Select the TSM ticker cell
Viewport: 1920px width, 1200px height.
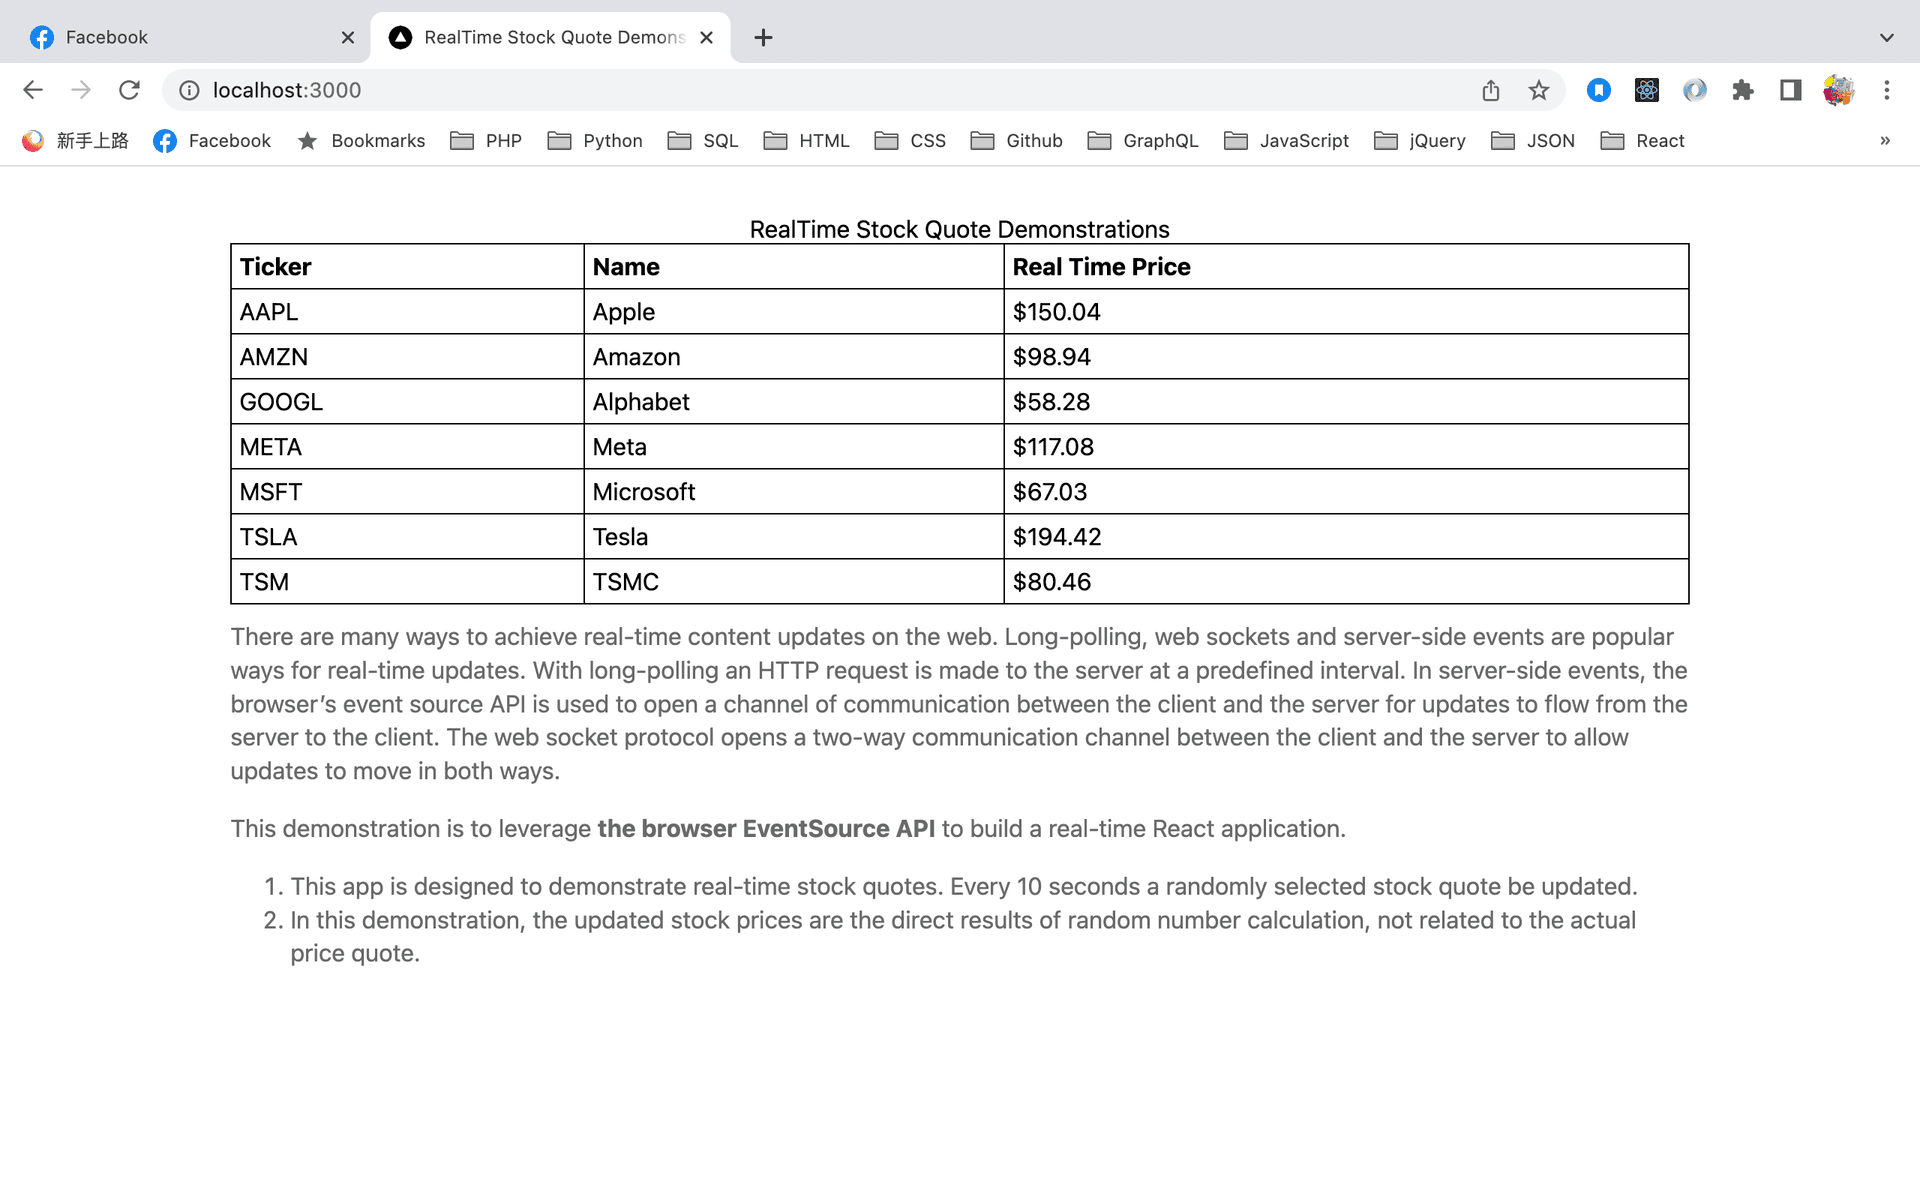click(407, 582)
